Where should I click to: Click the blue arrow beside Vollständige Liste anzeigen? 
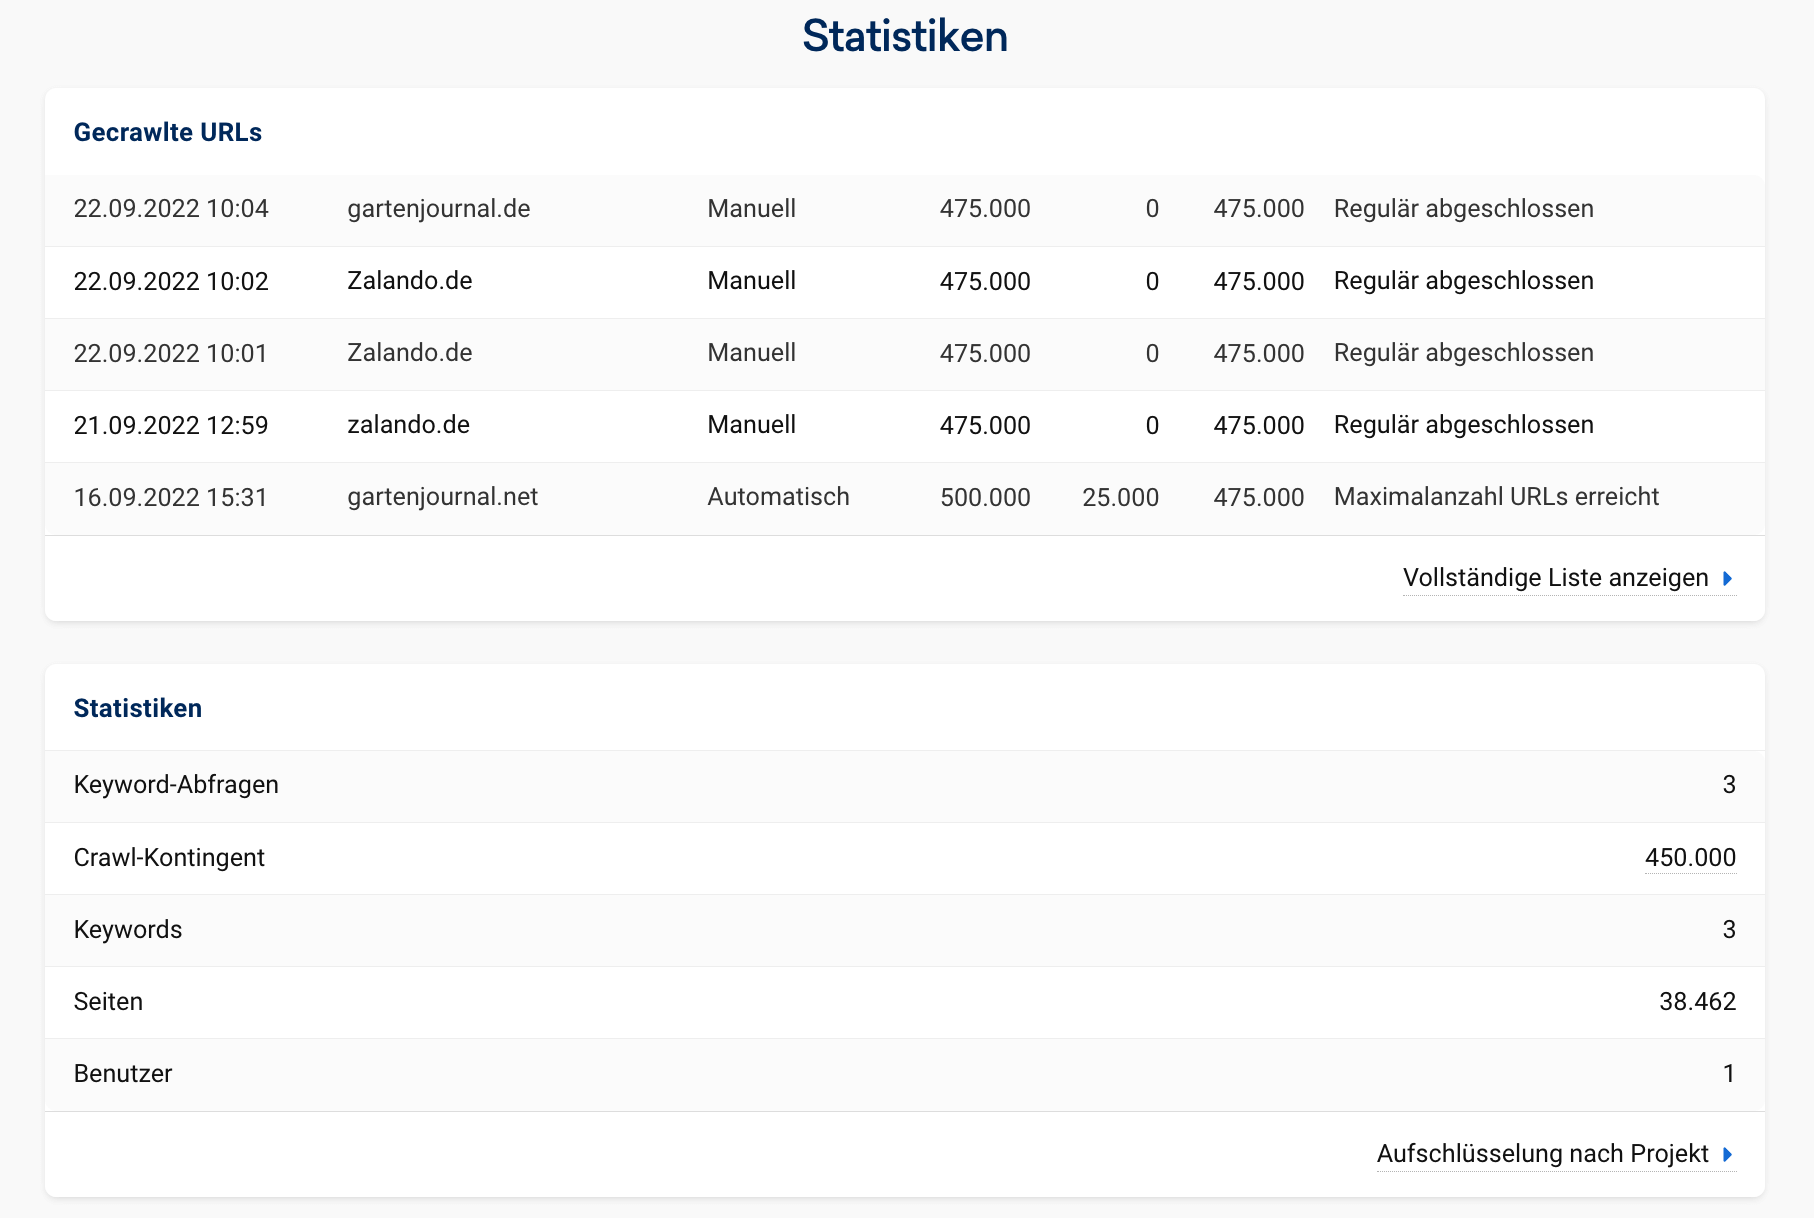tap(1727, 579)
